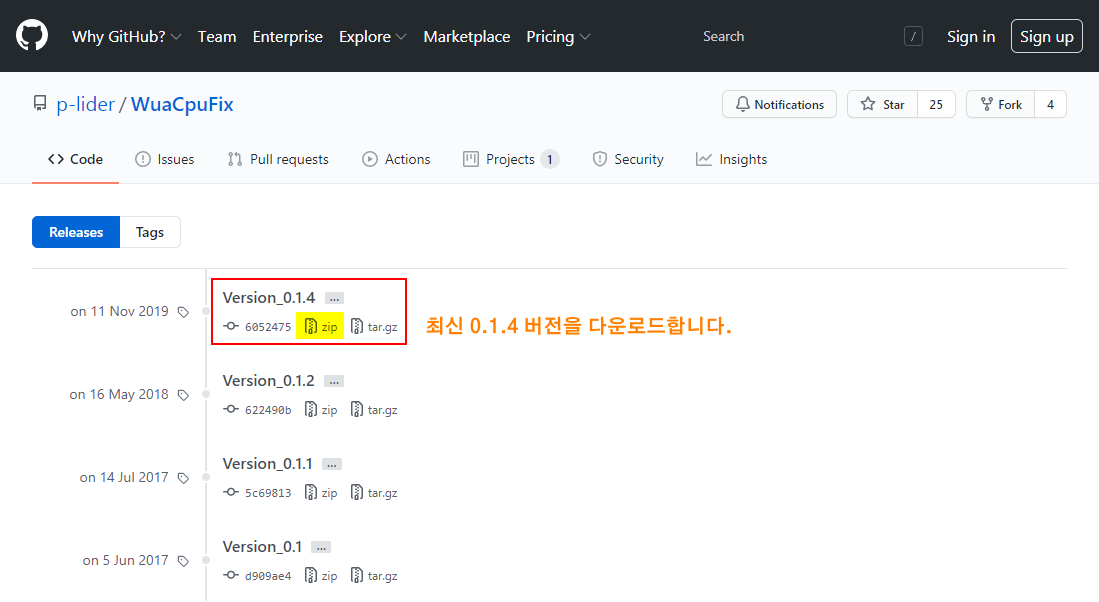
Task: Click the date text on 11 Nov 2019
Action: click(119, 311)
